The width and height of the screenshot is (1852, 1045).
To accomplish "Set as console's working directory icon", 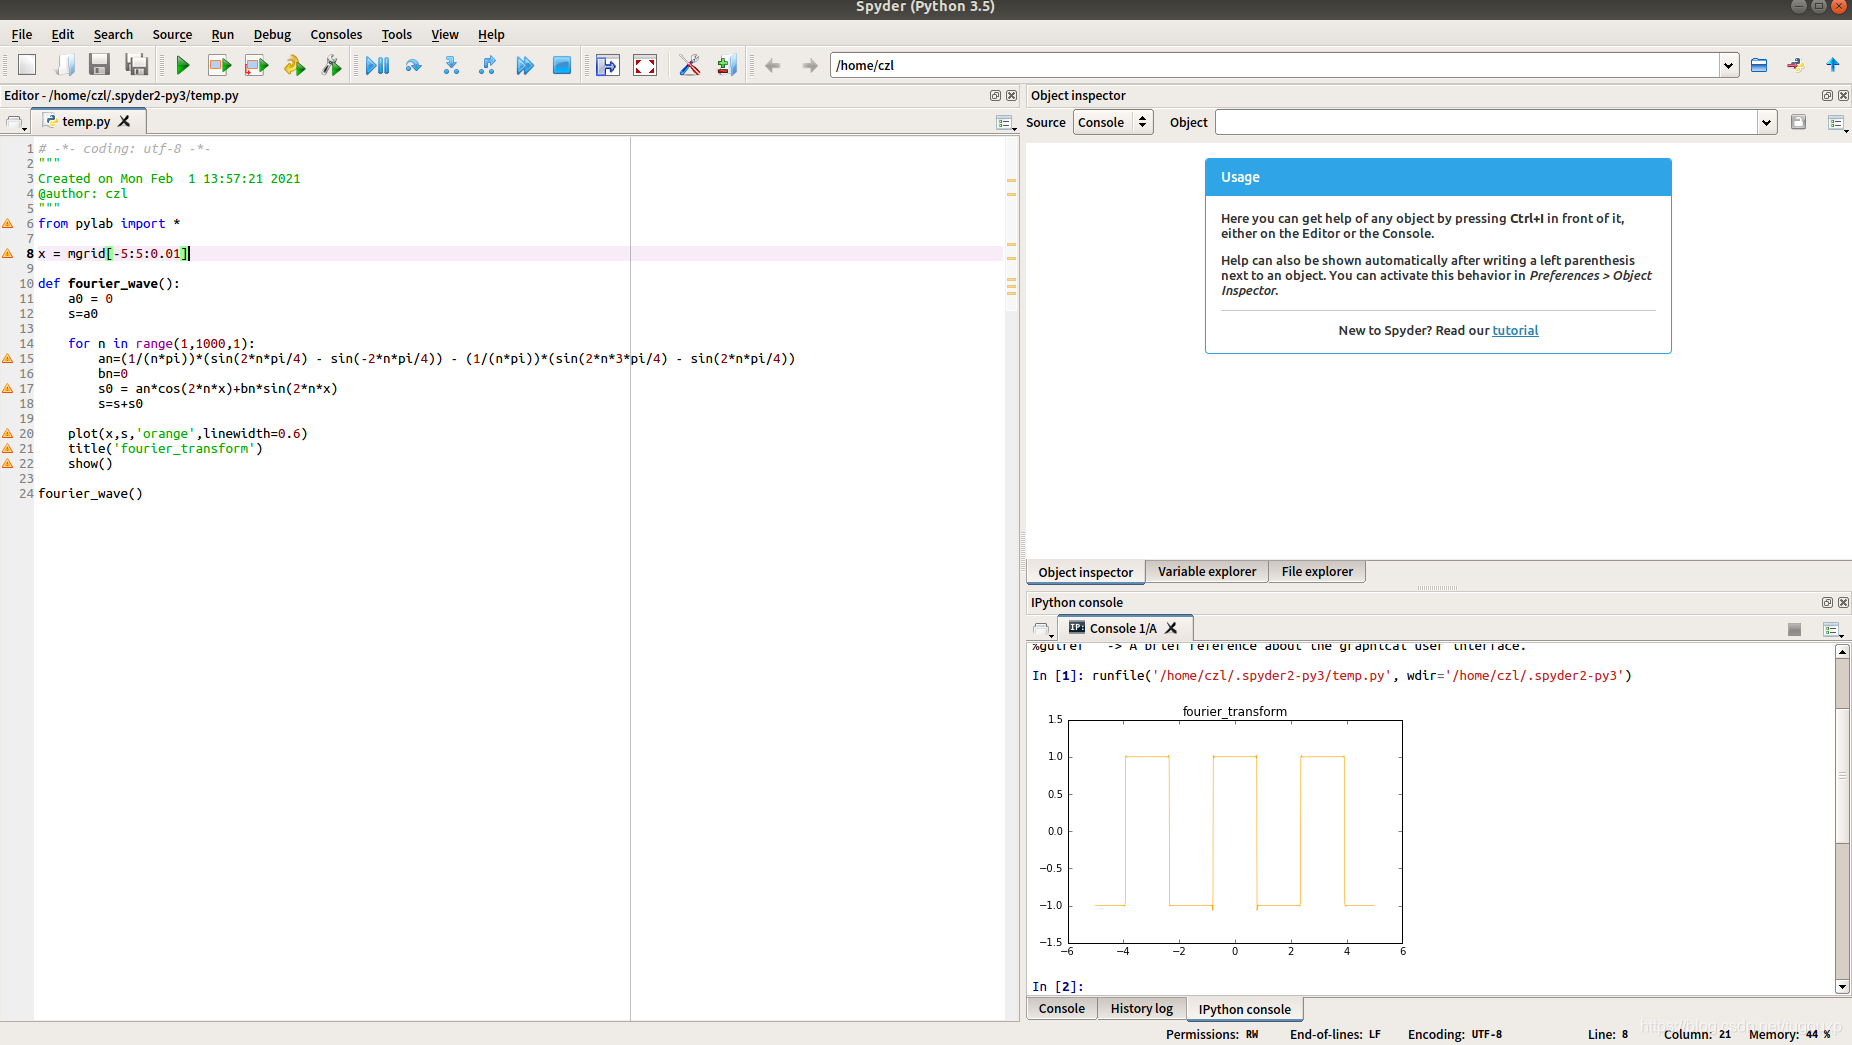I will point(1796,65).
